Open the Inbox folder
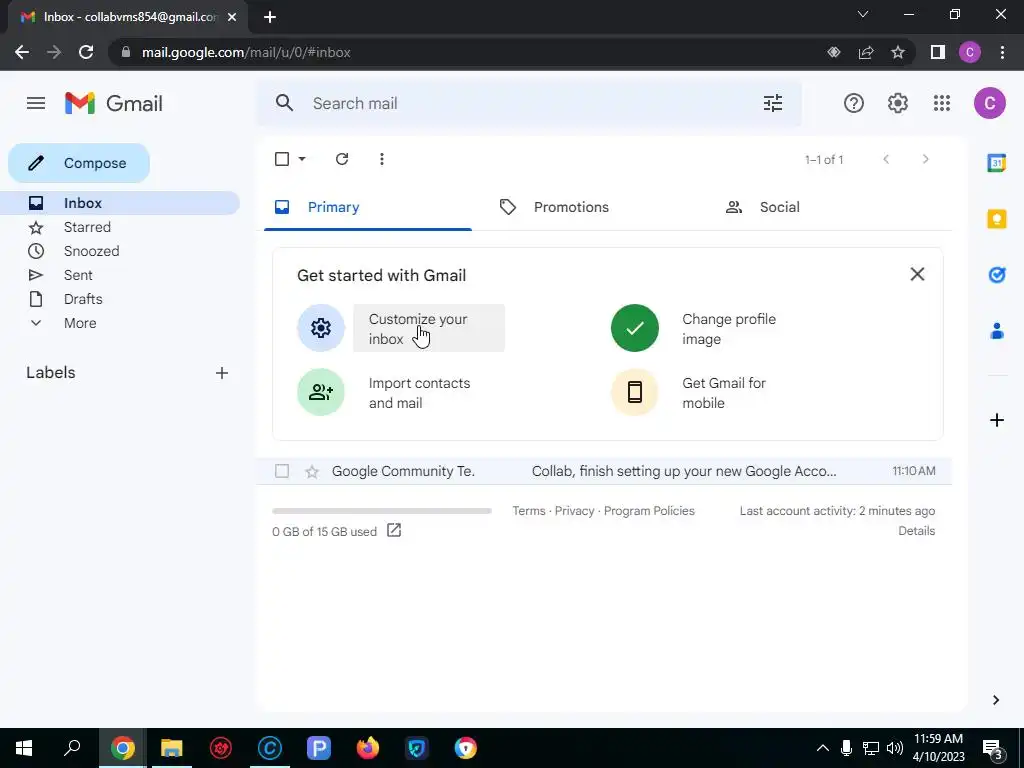The height and width of the screenshot is (768, 1024). [x=120, y=203]
